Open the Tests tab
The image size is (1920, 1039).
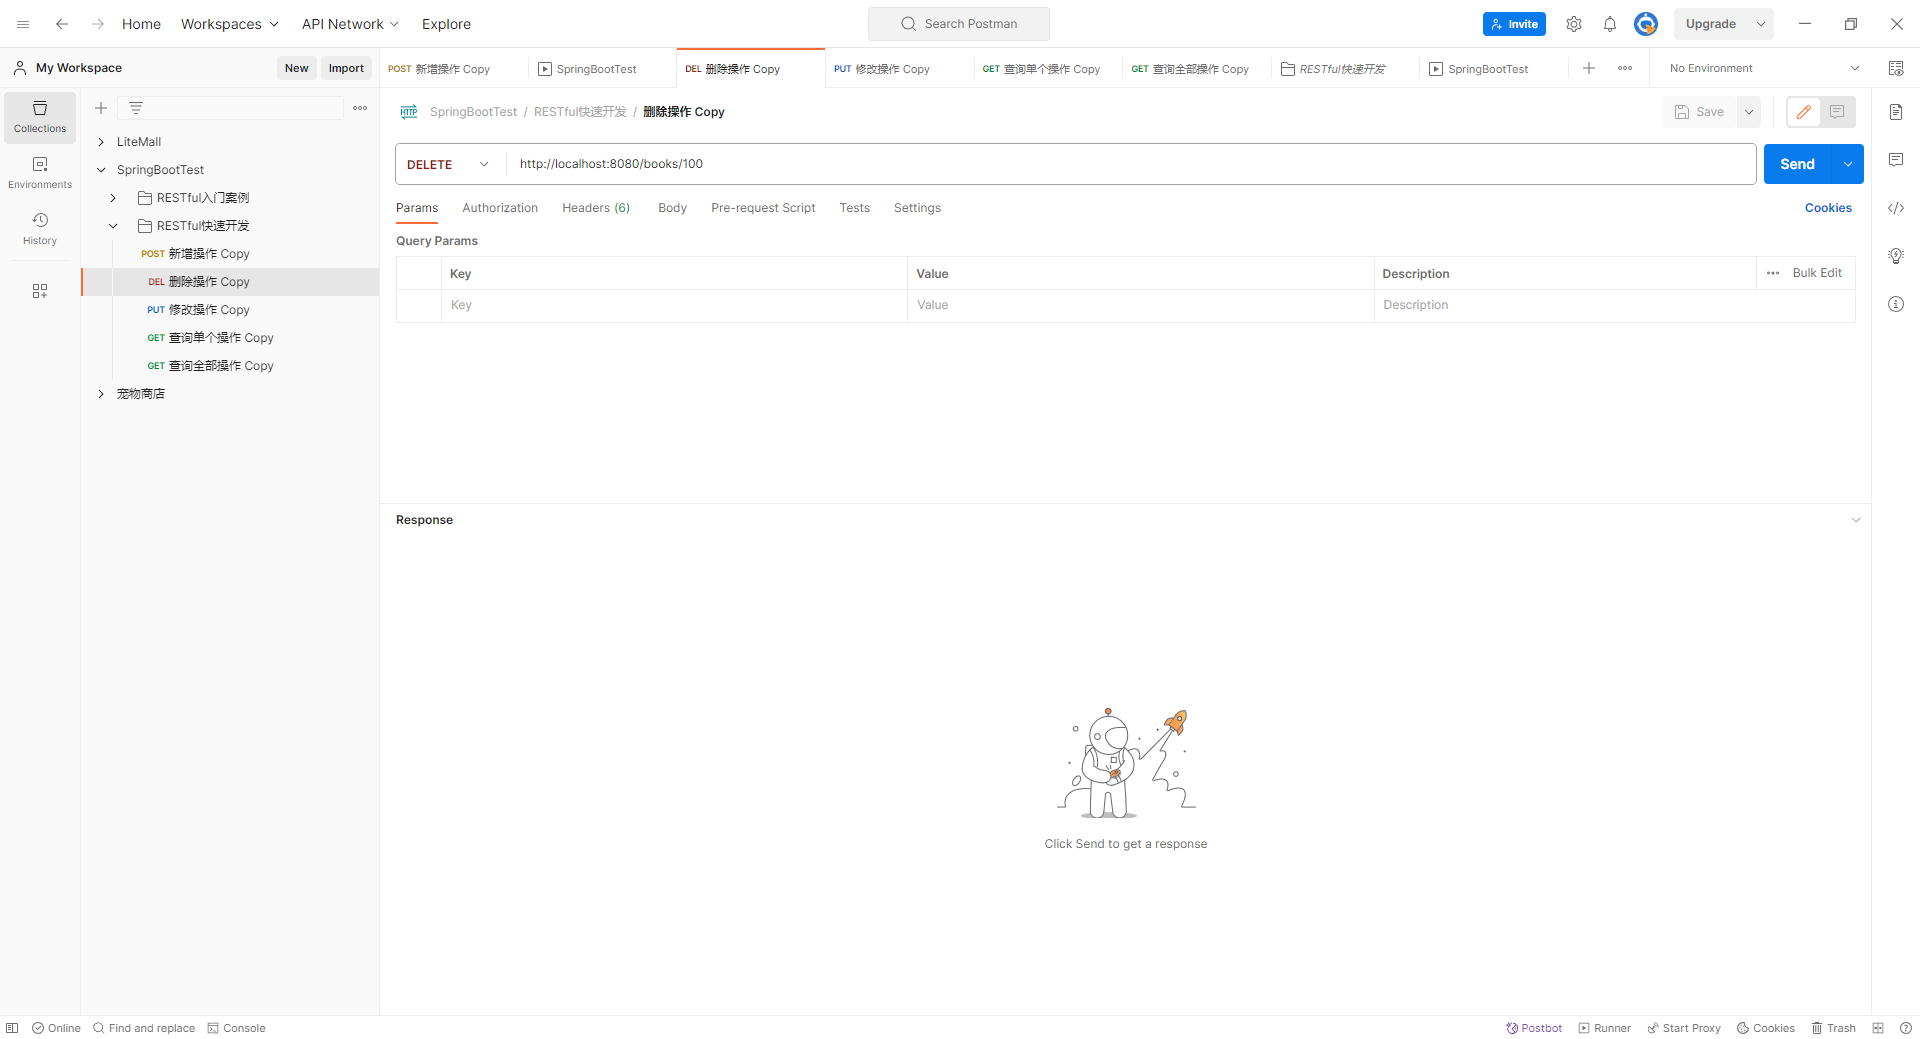tap(855, 208)
